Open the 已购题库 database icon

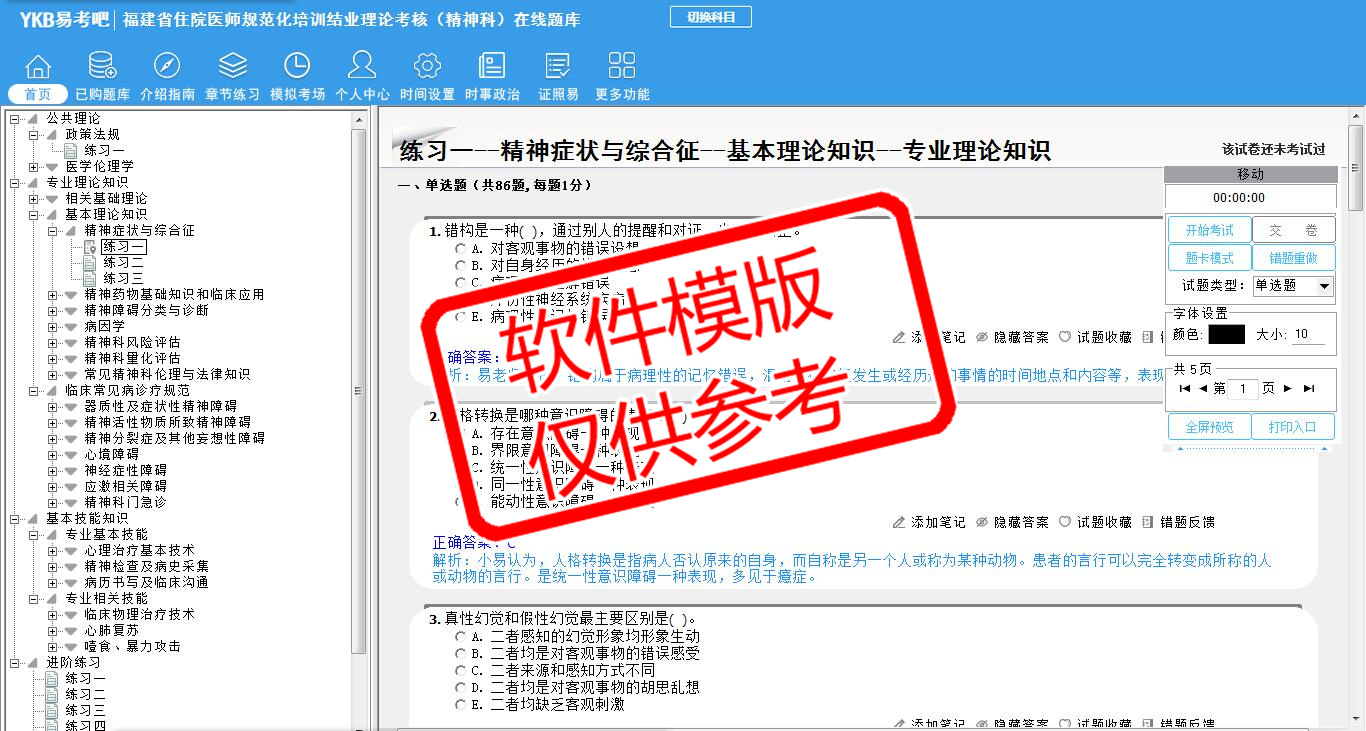point(102,67)
